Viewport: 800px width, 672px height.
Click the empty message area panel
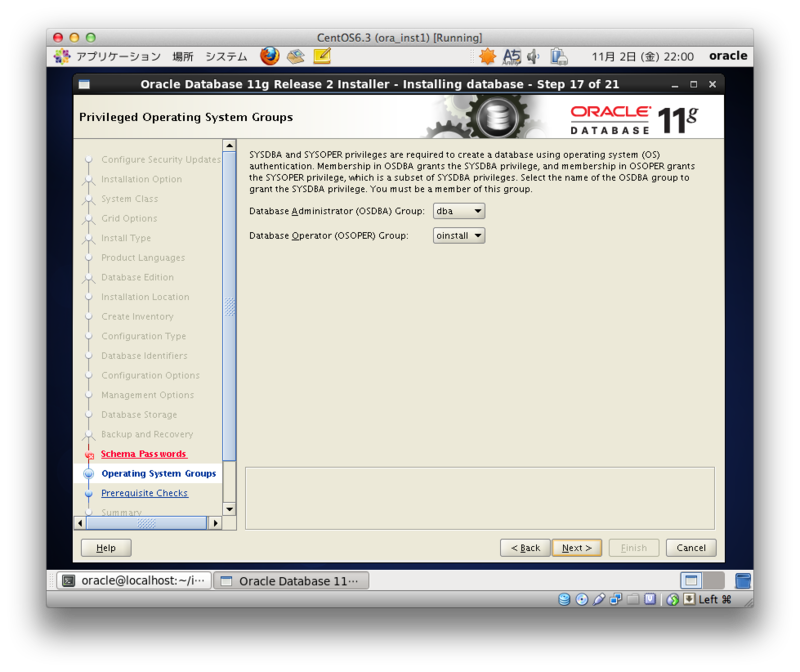(480, 498)
